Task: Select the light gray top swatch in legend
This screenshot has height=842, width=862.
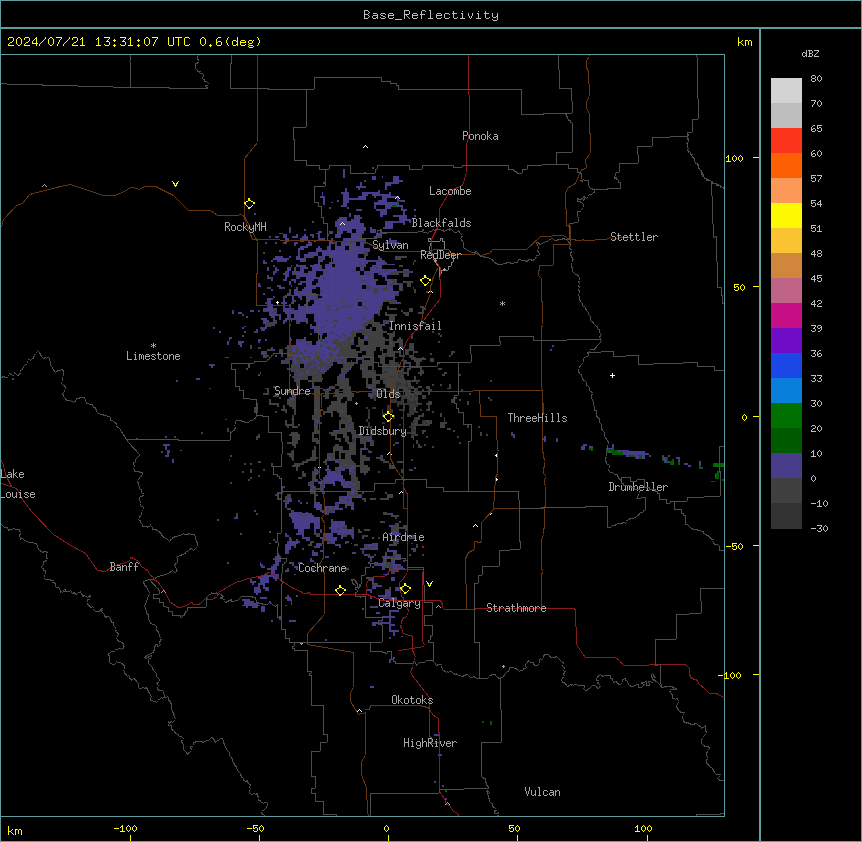Action: pyautogui.click(x=786, y=91)
